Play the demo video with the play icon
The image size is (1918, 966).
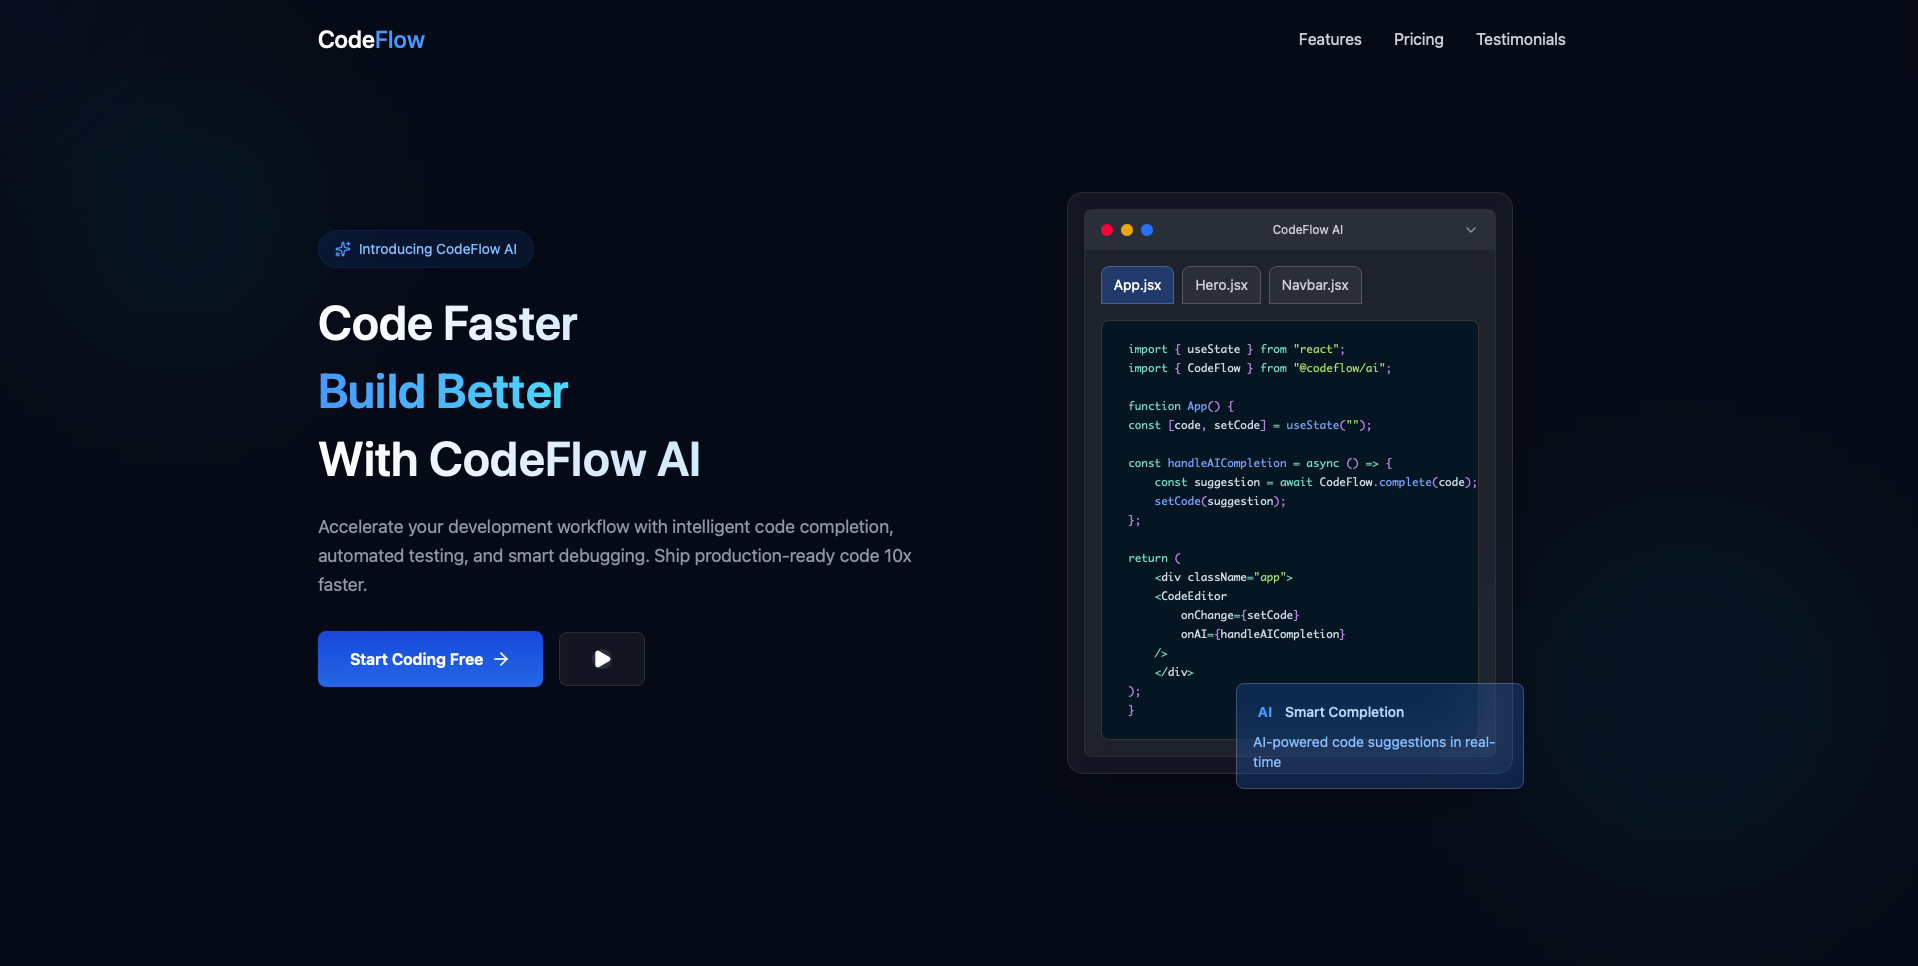pos(602,659)
